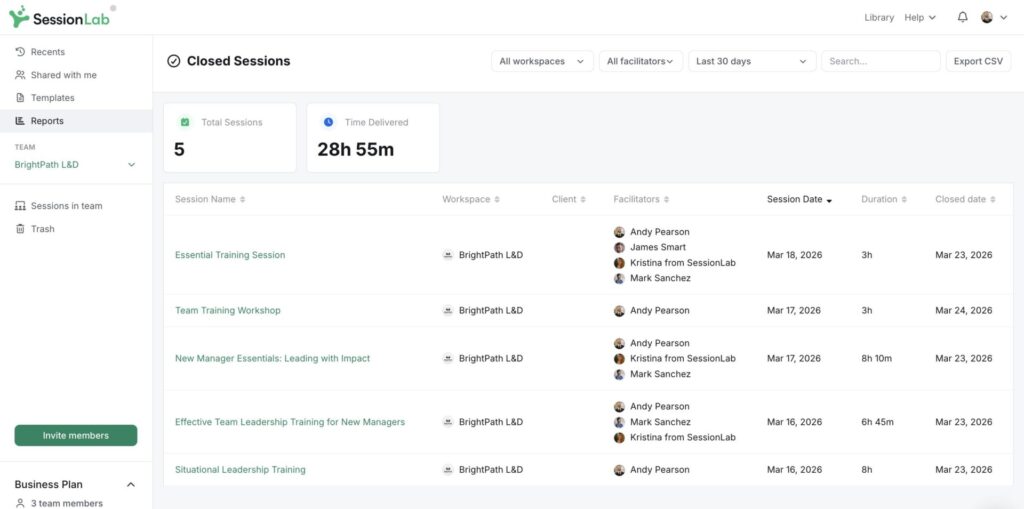1024x509 pixels.
Task: Open New Manager Essentials: Leading with Impact
Action: pyautogui.click(x=272, y=358)
